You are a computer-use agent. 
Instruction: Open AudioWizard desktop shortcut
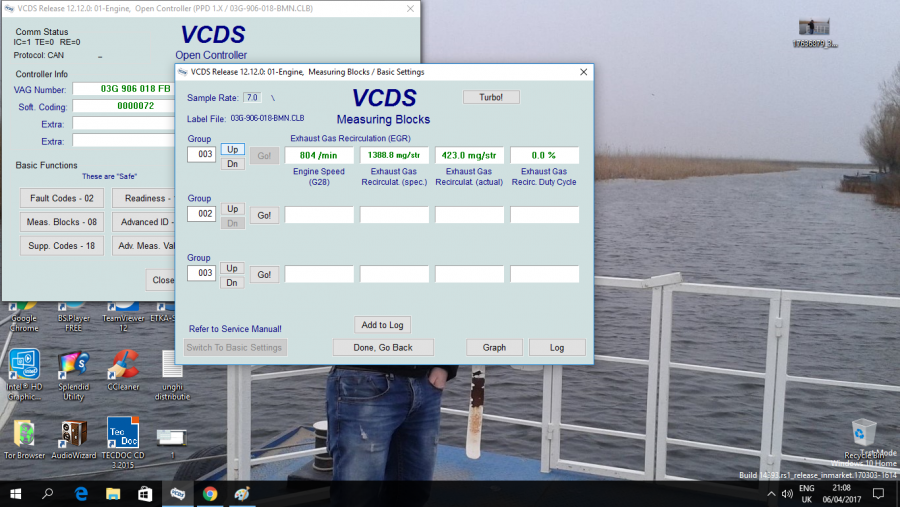(73, 434)
